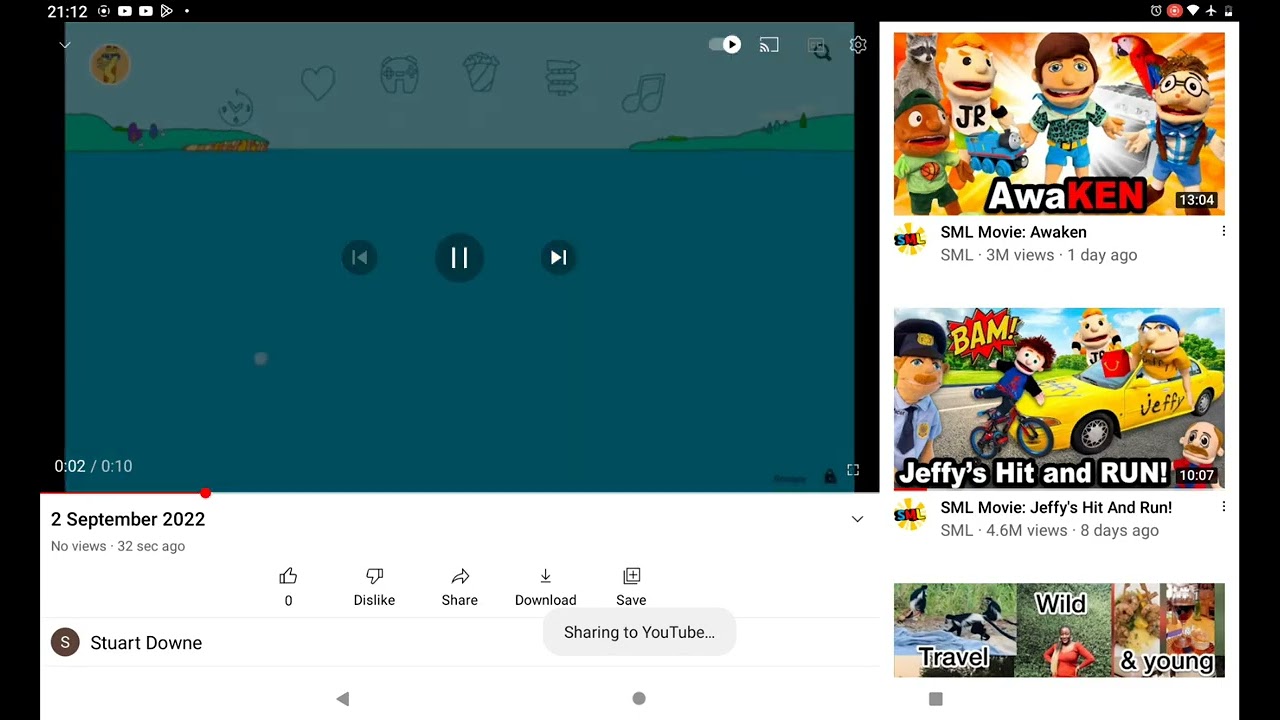
Task: Save the video to a playlist
Action: point(631,587)
